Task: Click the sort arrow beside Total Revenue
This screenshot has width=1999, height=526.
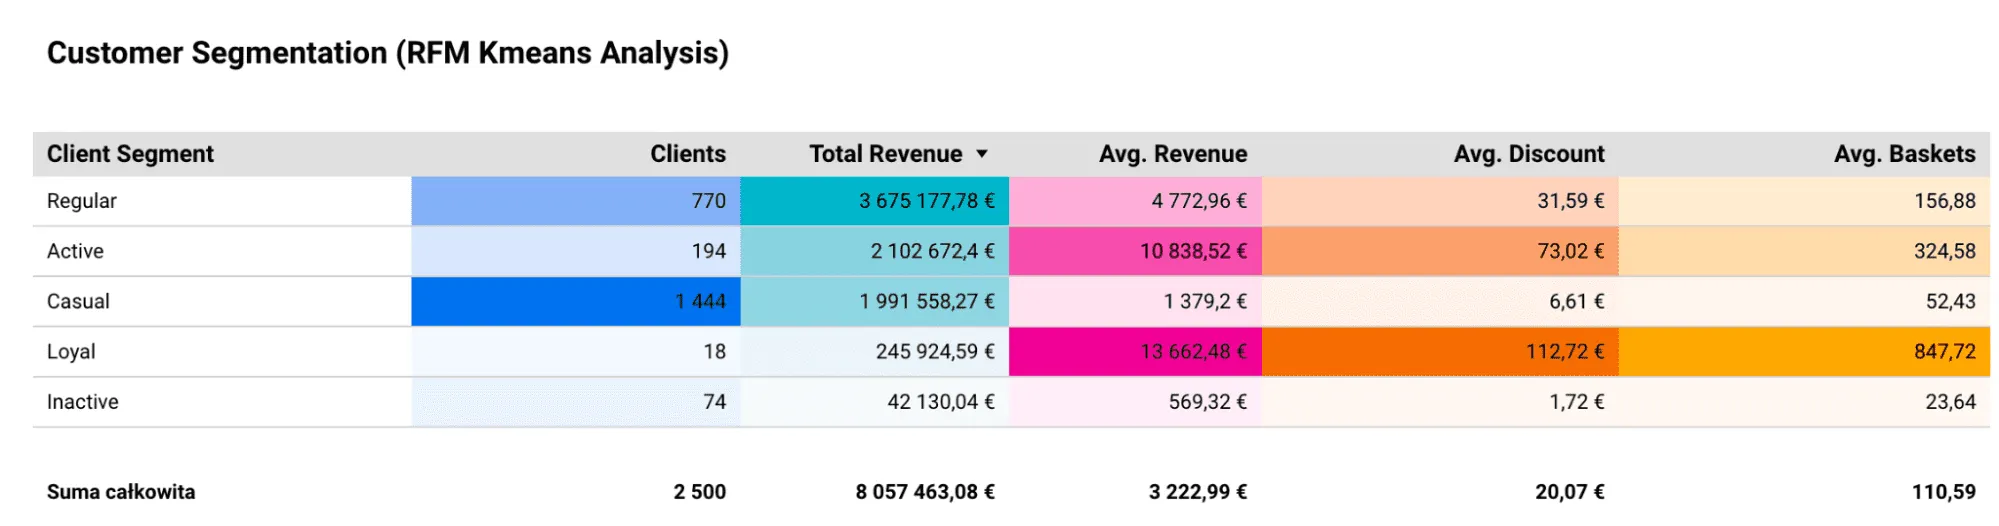Action: tap(982, 154)
